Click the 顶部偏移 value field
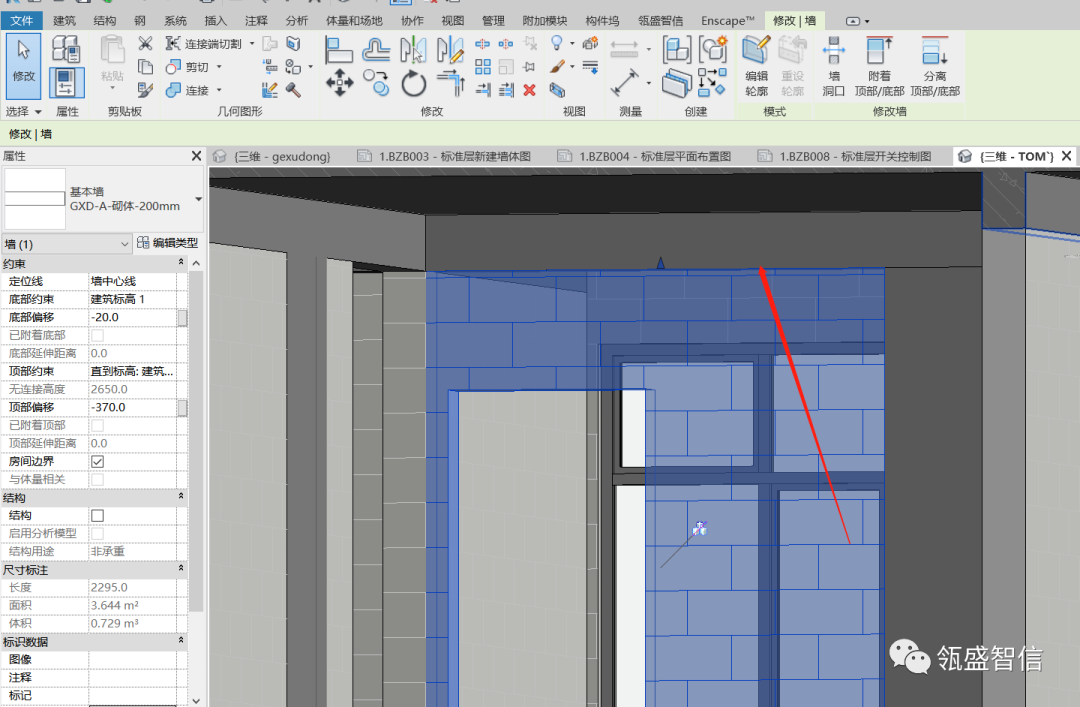The width and height of the screenshot is (1080, 707). (132, 407)
